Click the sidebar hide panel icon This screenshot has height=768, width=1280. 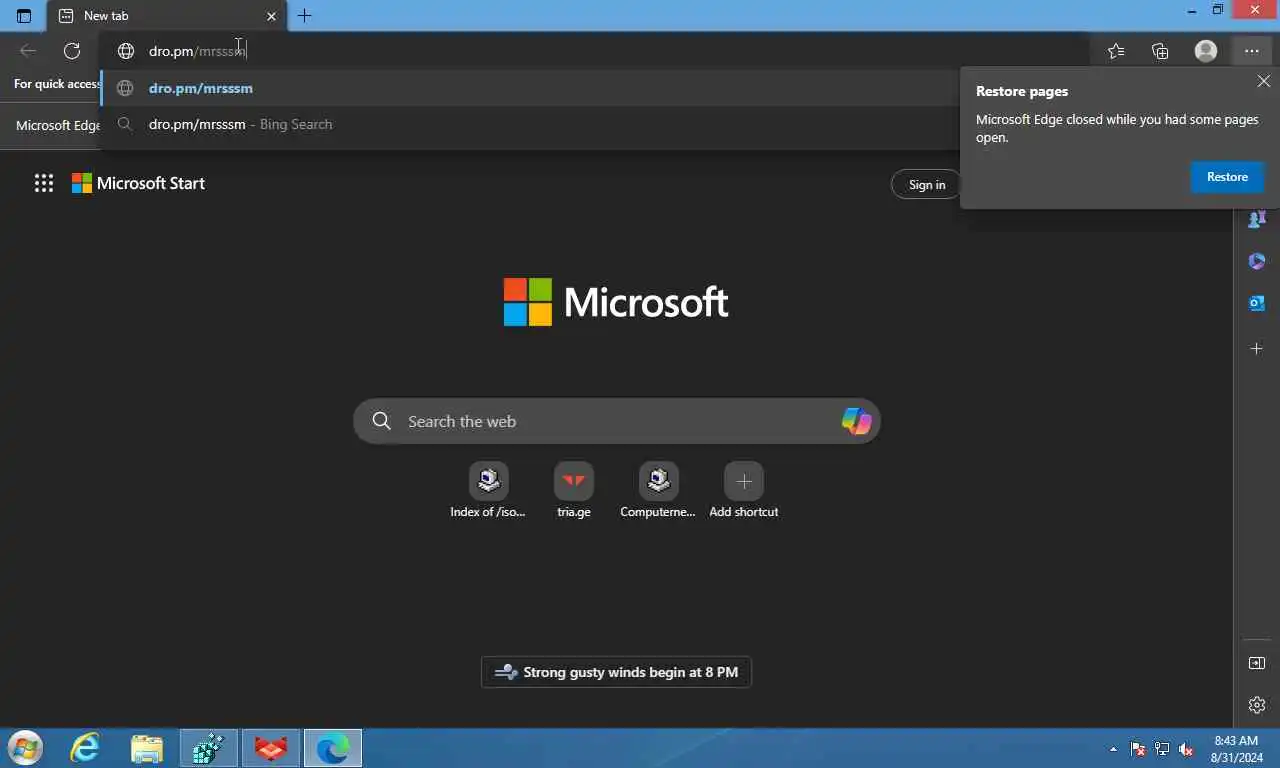(1257, 663)
